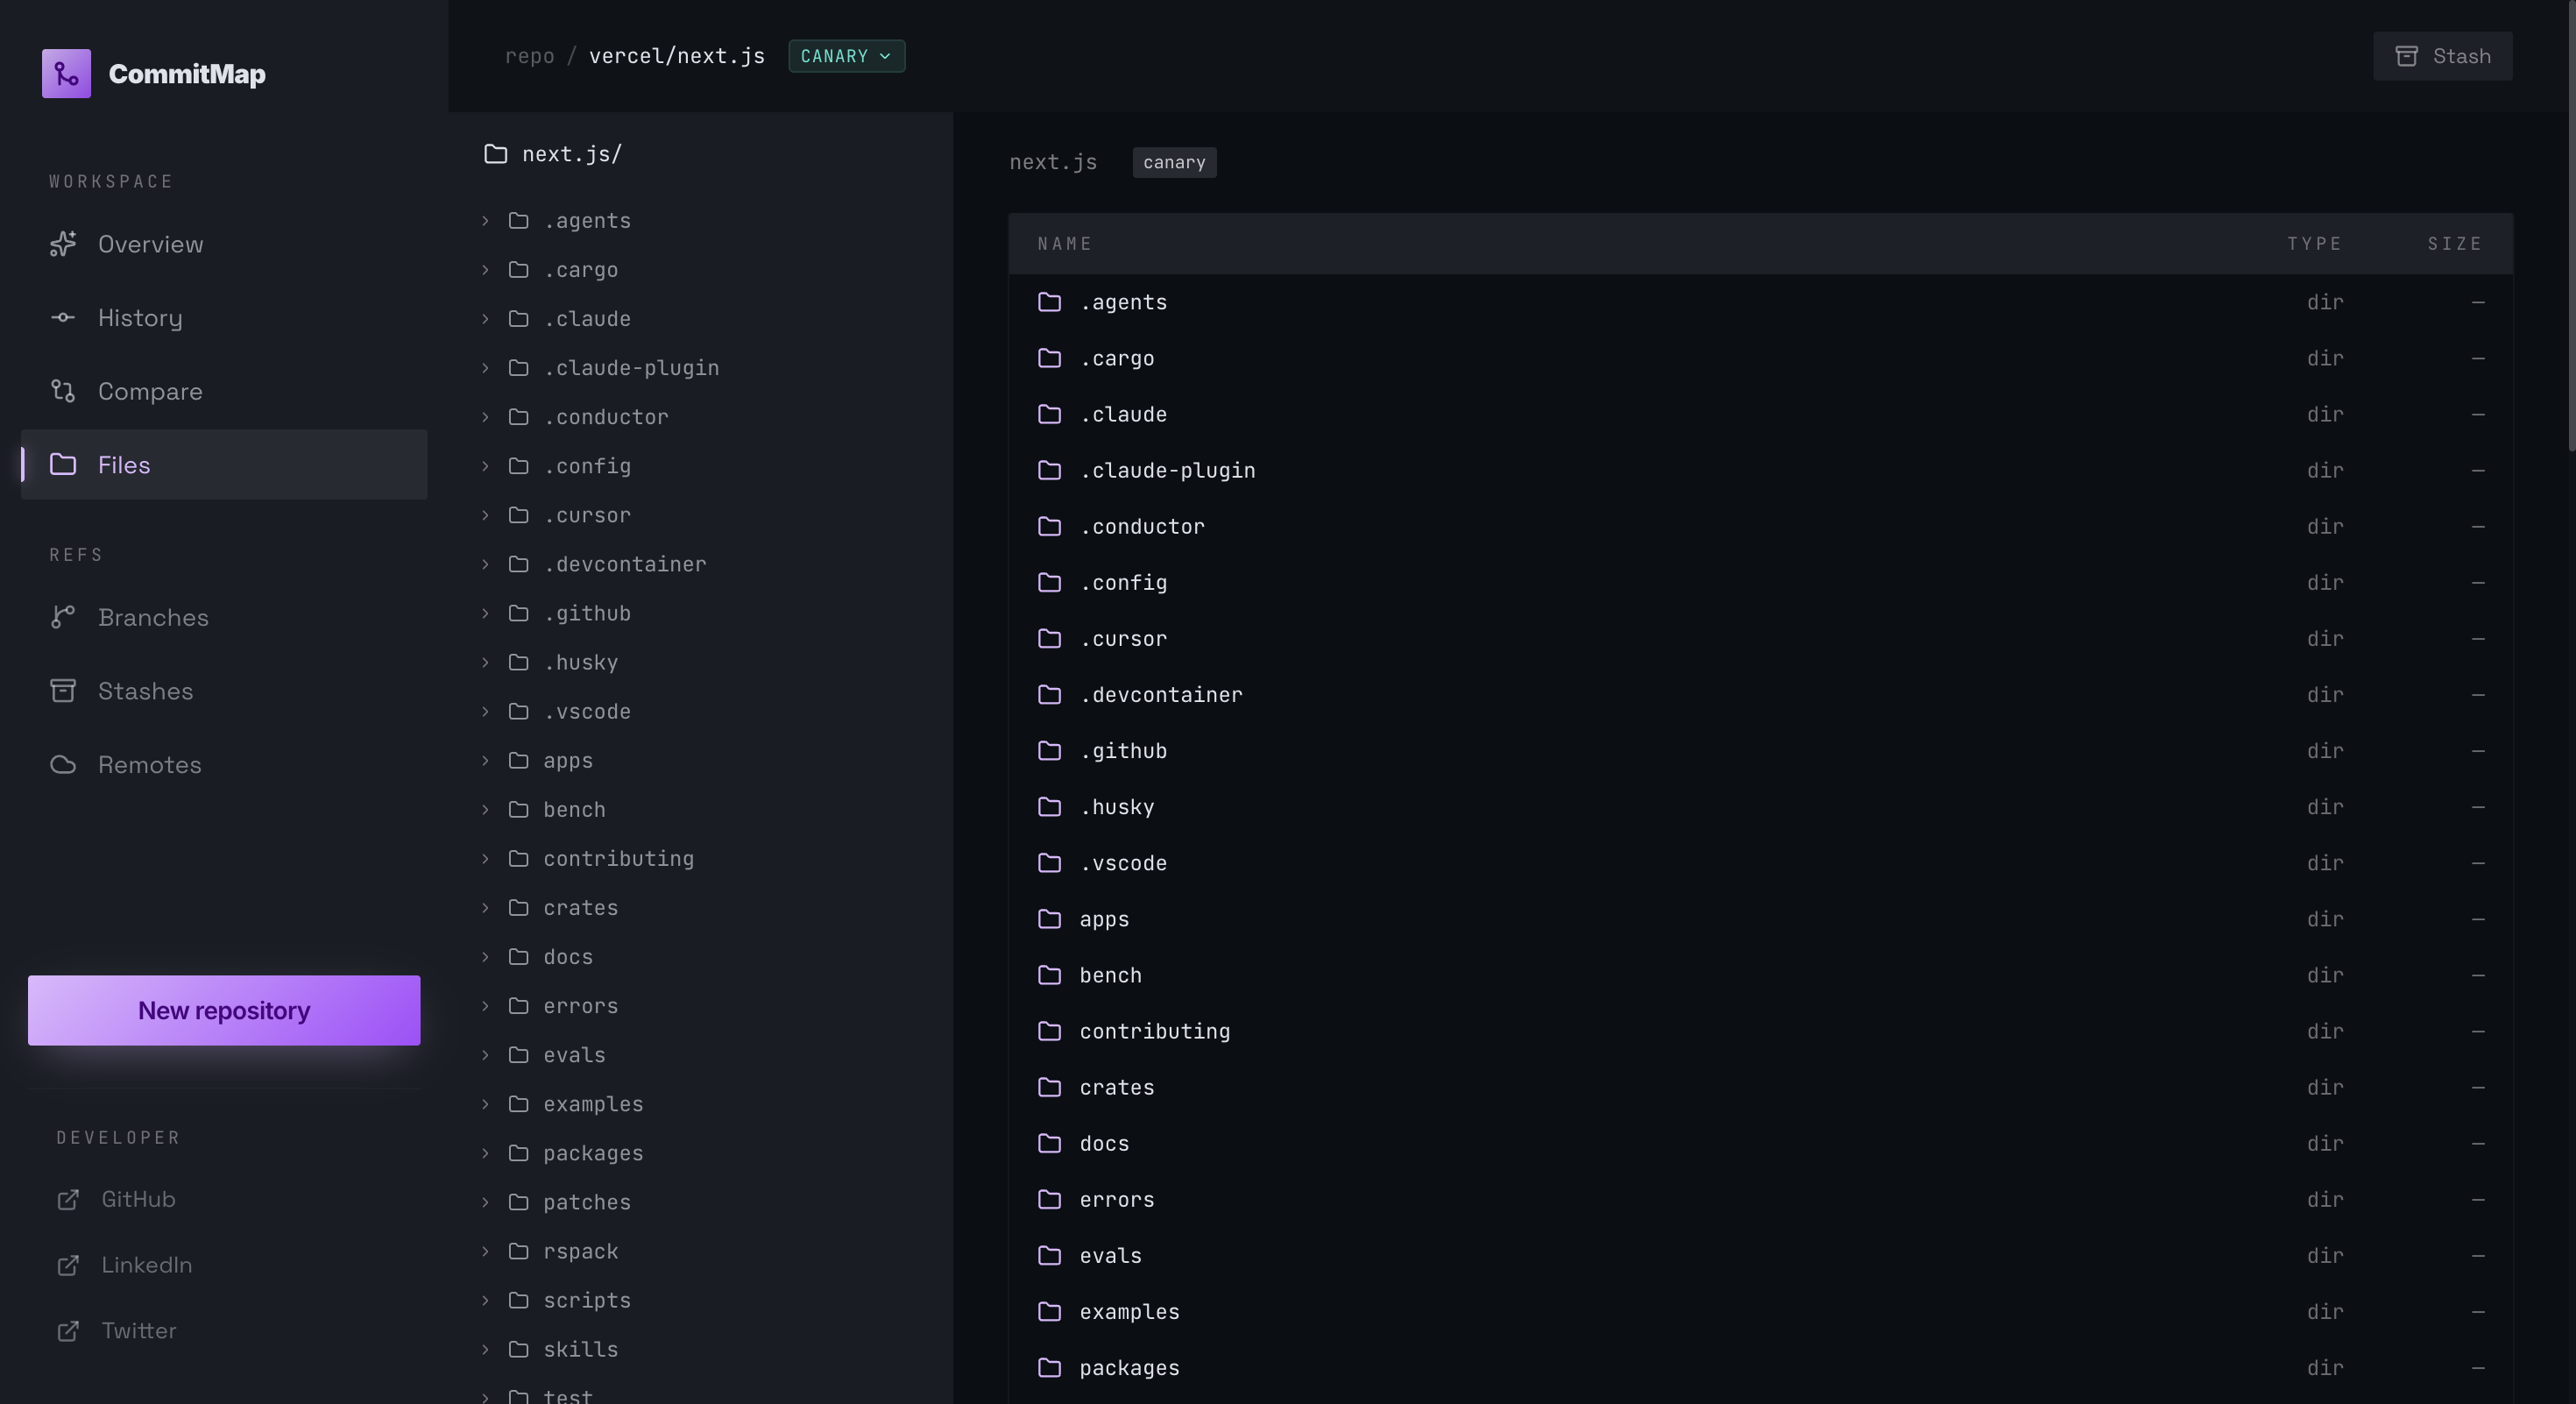Click the root next.js/ folder icon in tree
2576x1404 pixels.
(x=496, y=154)
